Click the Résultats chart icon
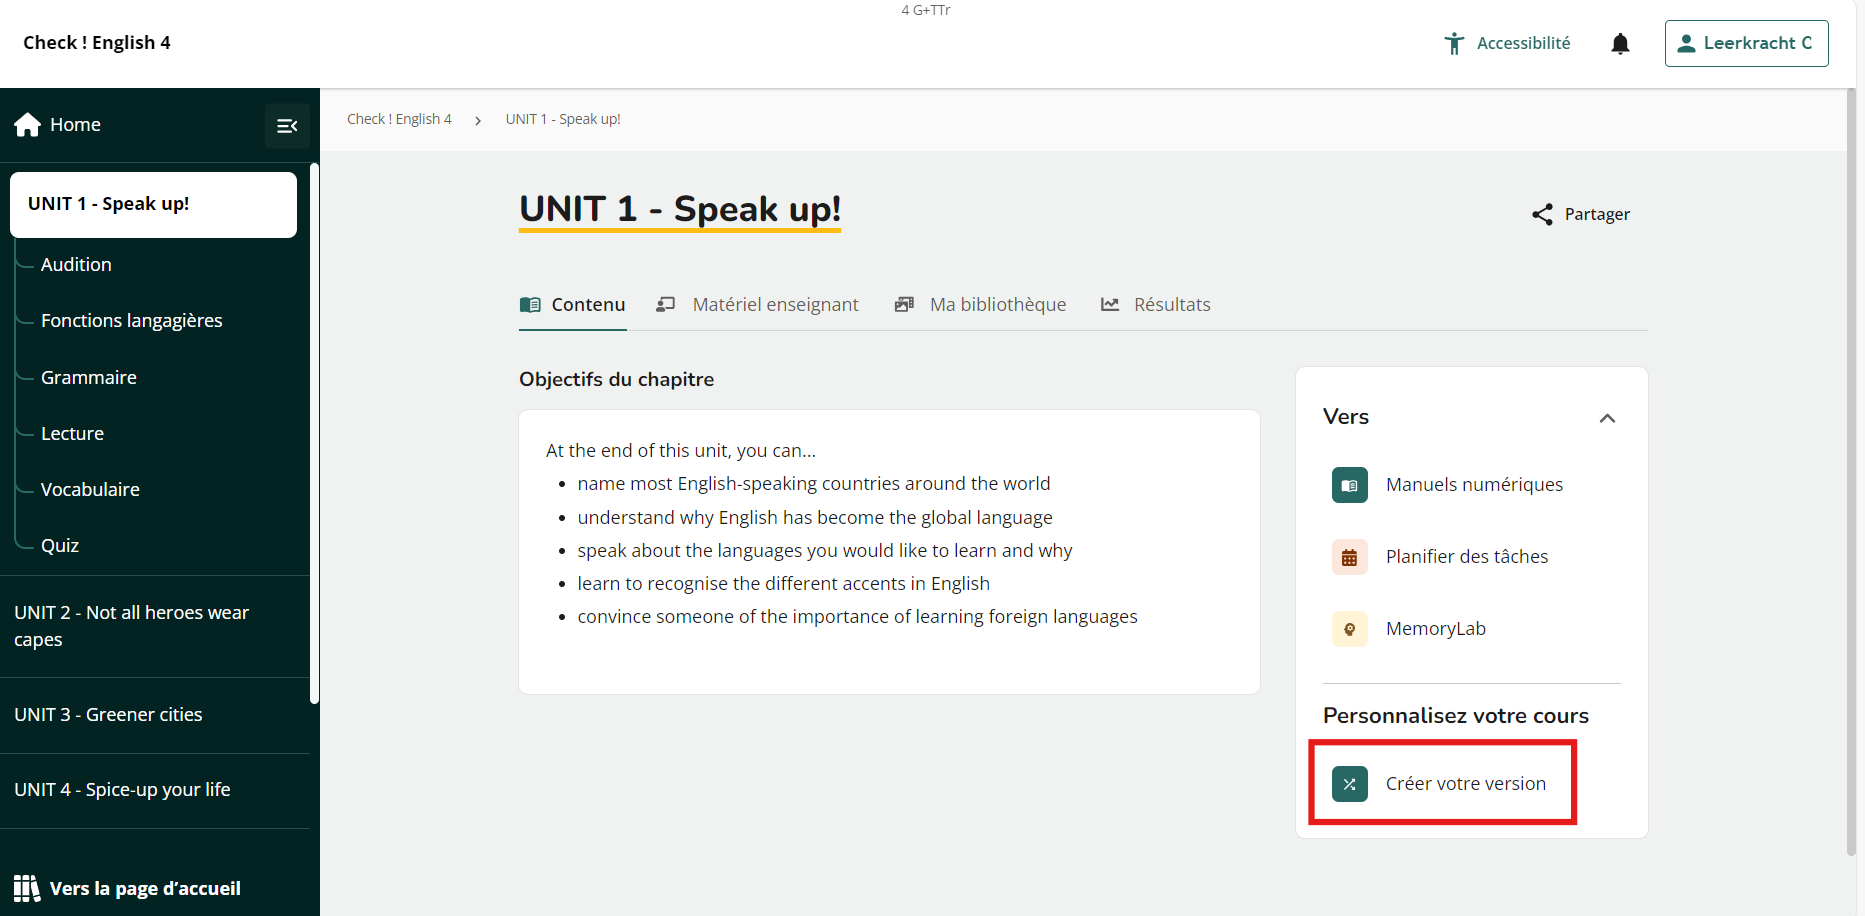 tap(1110, 304)
